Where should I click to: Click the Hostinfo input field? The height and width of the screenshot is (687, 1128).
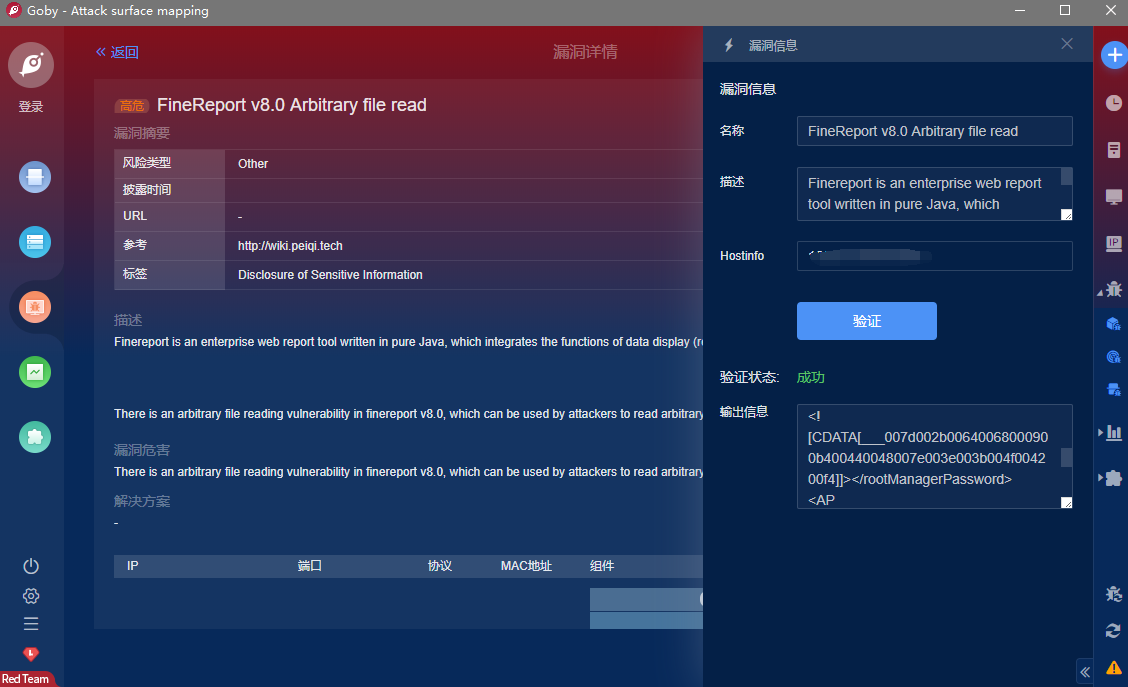pyautogui.click(x=934, y=256)
